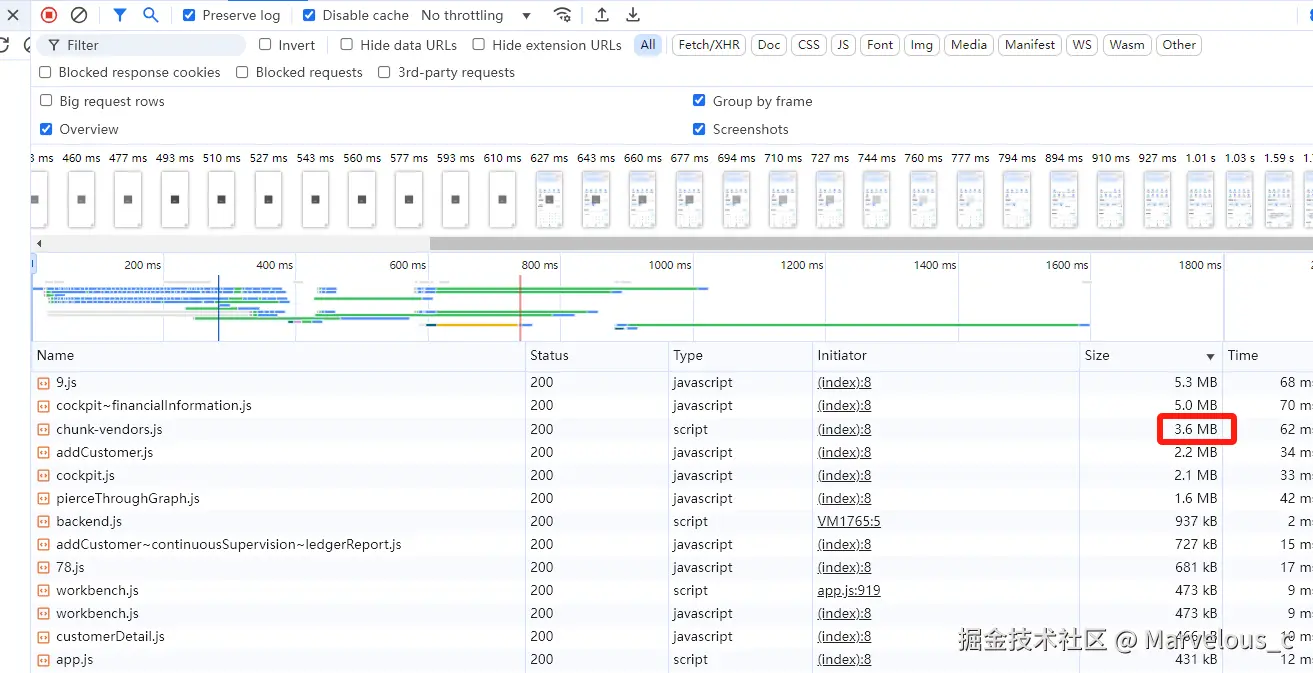Uncheck Group by frame
Viewport: 1313px width, 673px height.
(699, 100)
